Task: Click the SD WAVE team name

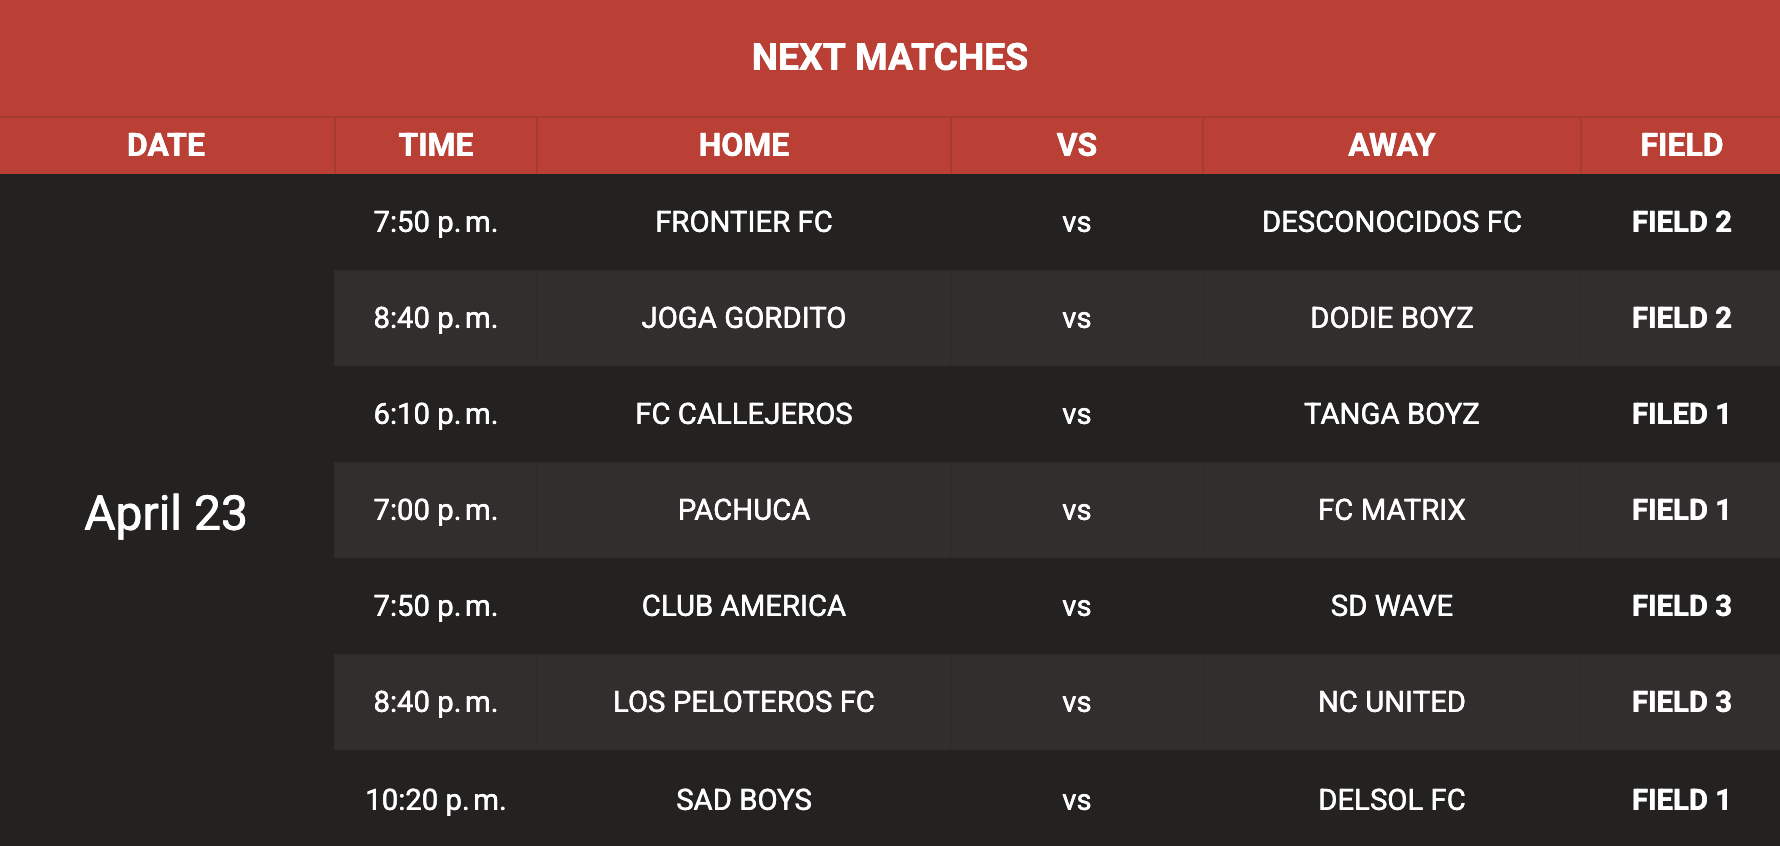Action: (1391, 606)
